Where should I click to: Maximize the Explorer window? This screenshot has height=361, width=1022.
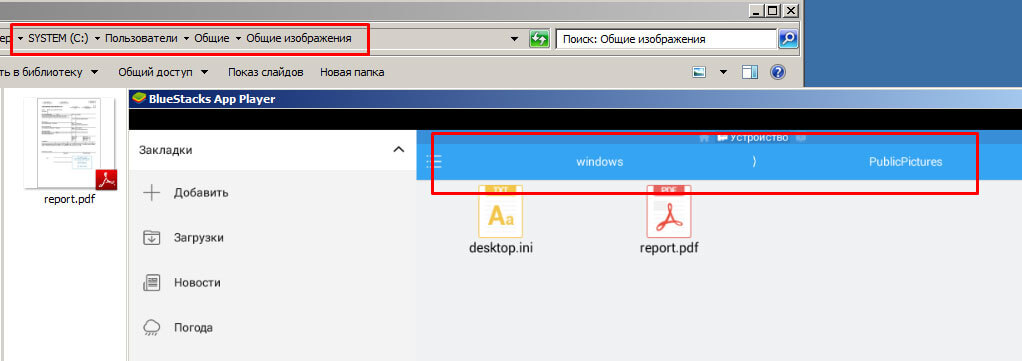click(772, 10)
